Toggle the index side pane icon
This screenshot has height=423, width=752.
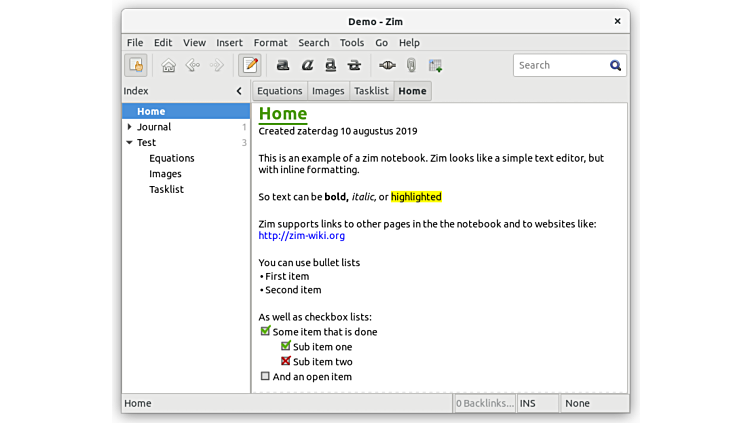pos(135,66)
